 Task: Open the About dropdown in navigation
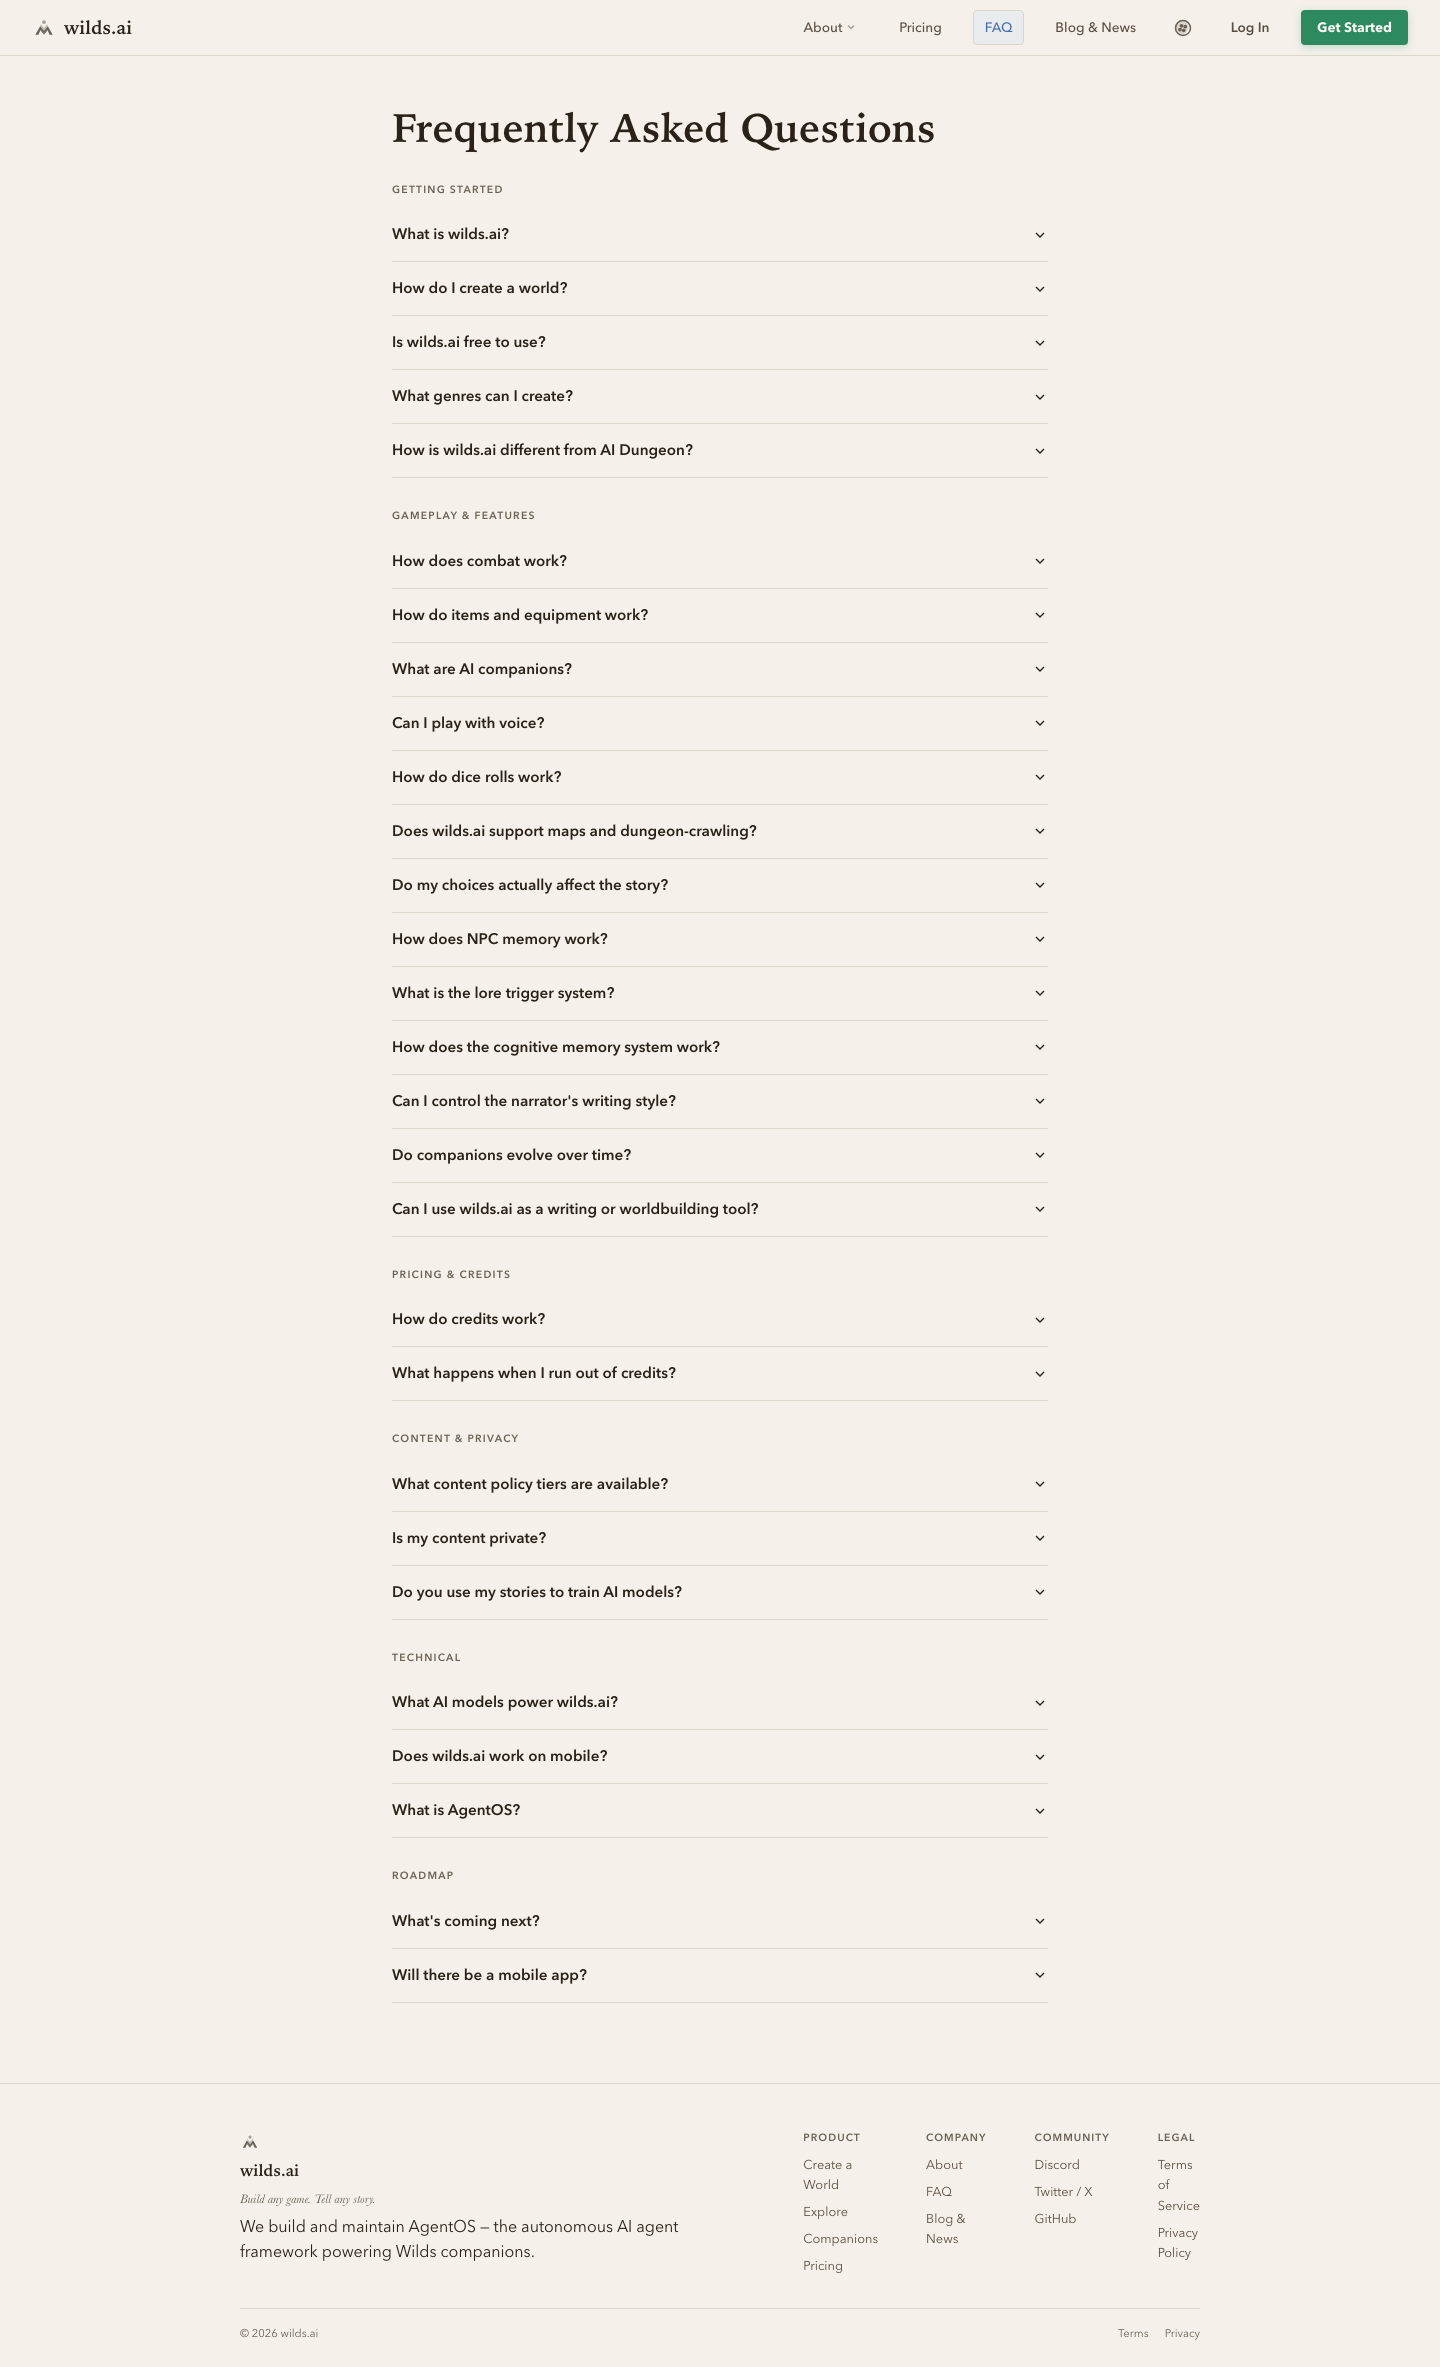pyautogui.click(x=829, y=28)
